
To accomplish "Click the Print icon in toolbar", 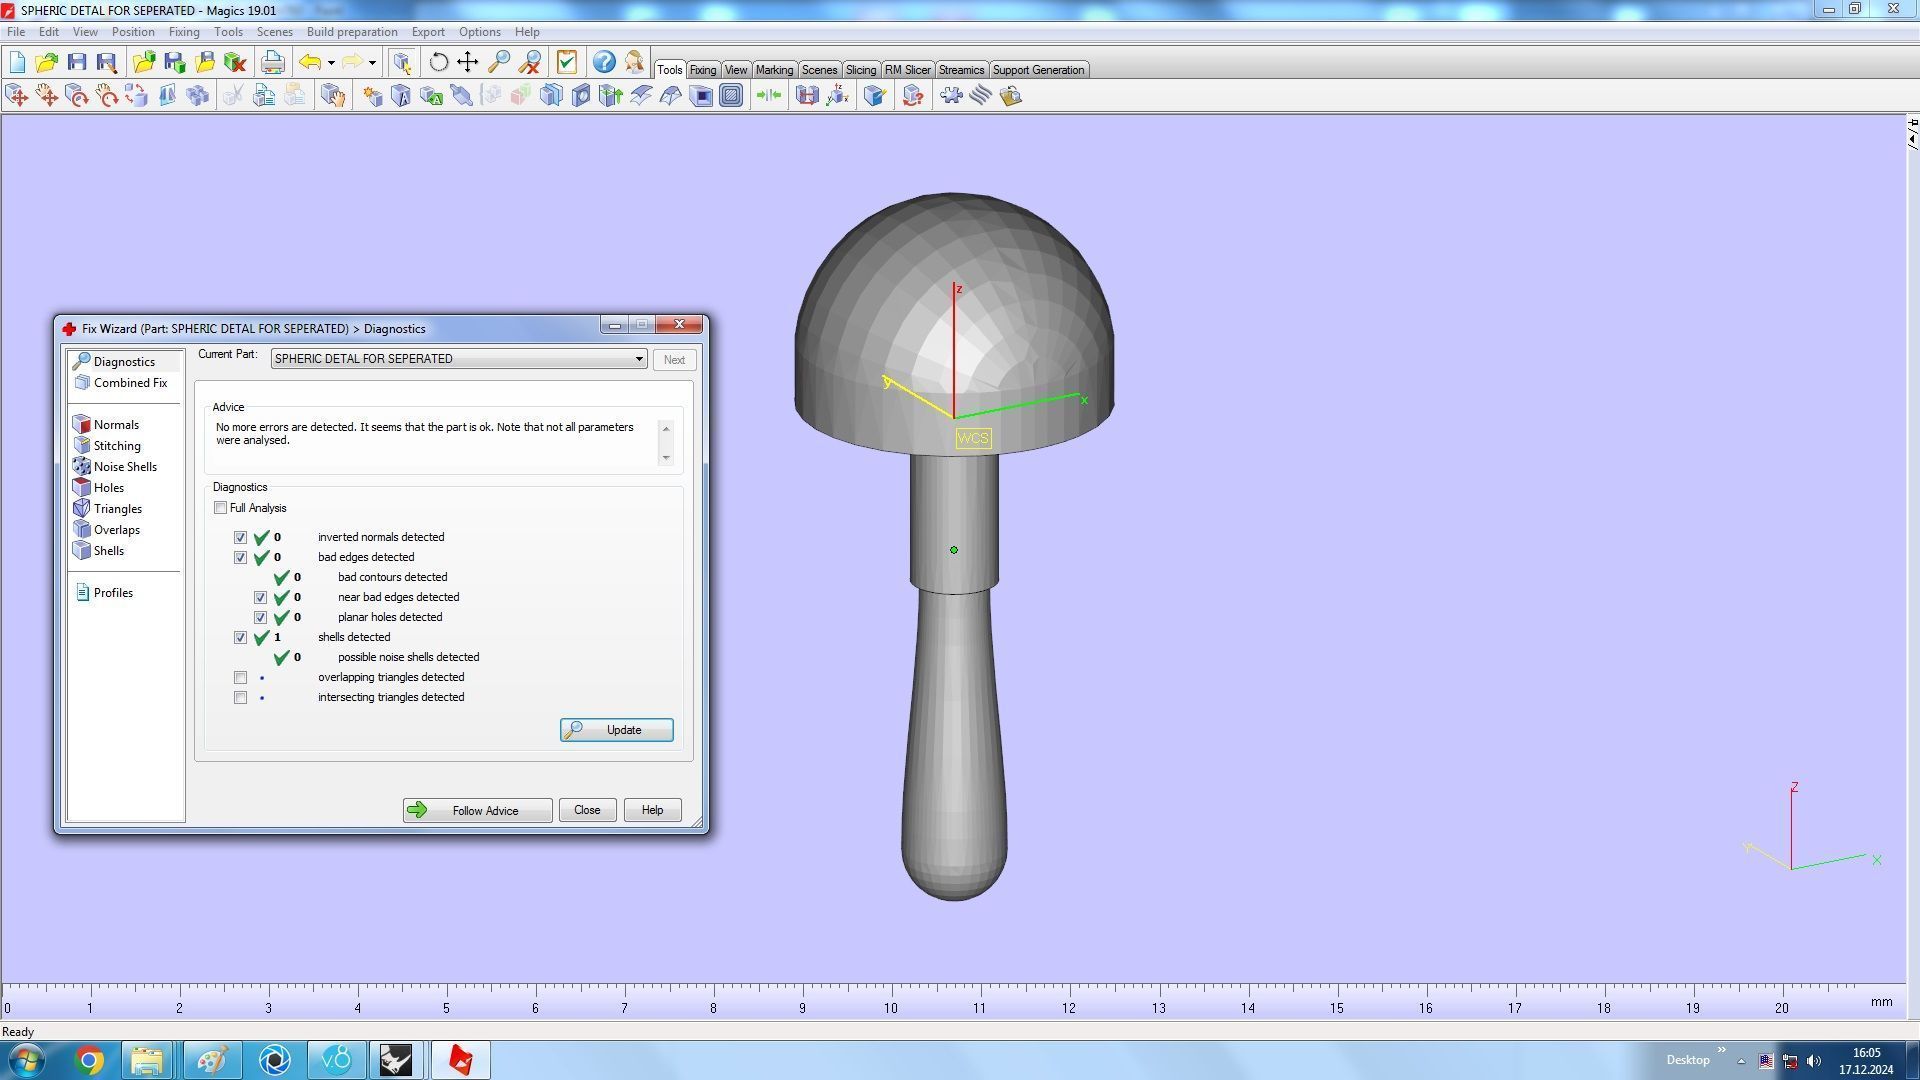I will tap(272, 62).
